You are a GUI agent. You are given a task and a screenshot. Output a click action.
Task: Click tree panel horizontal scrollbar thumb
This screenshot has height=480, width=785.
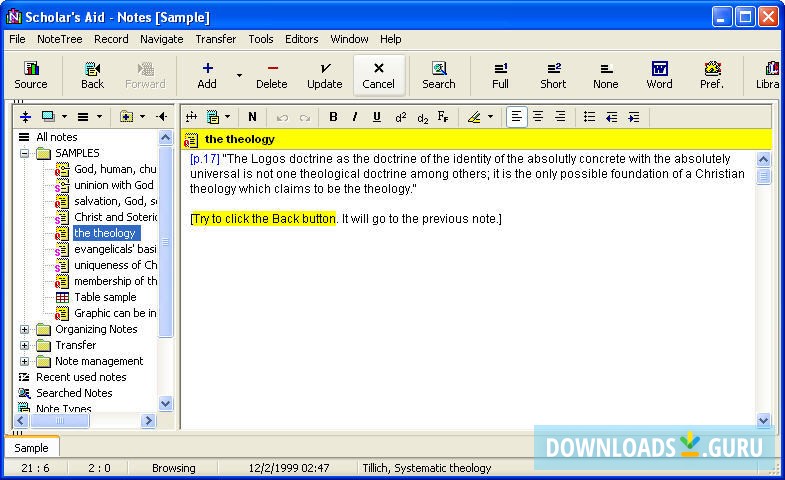60,421
